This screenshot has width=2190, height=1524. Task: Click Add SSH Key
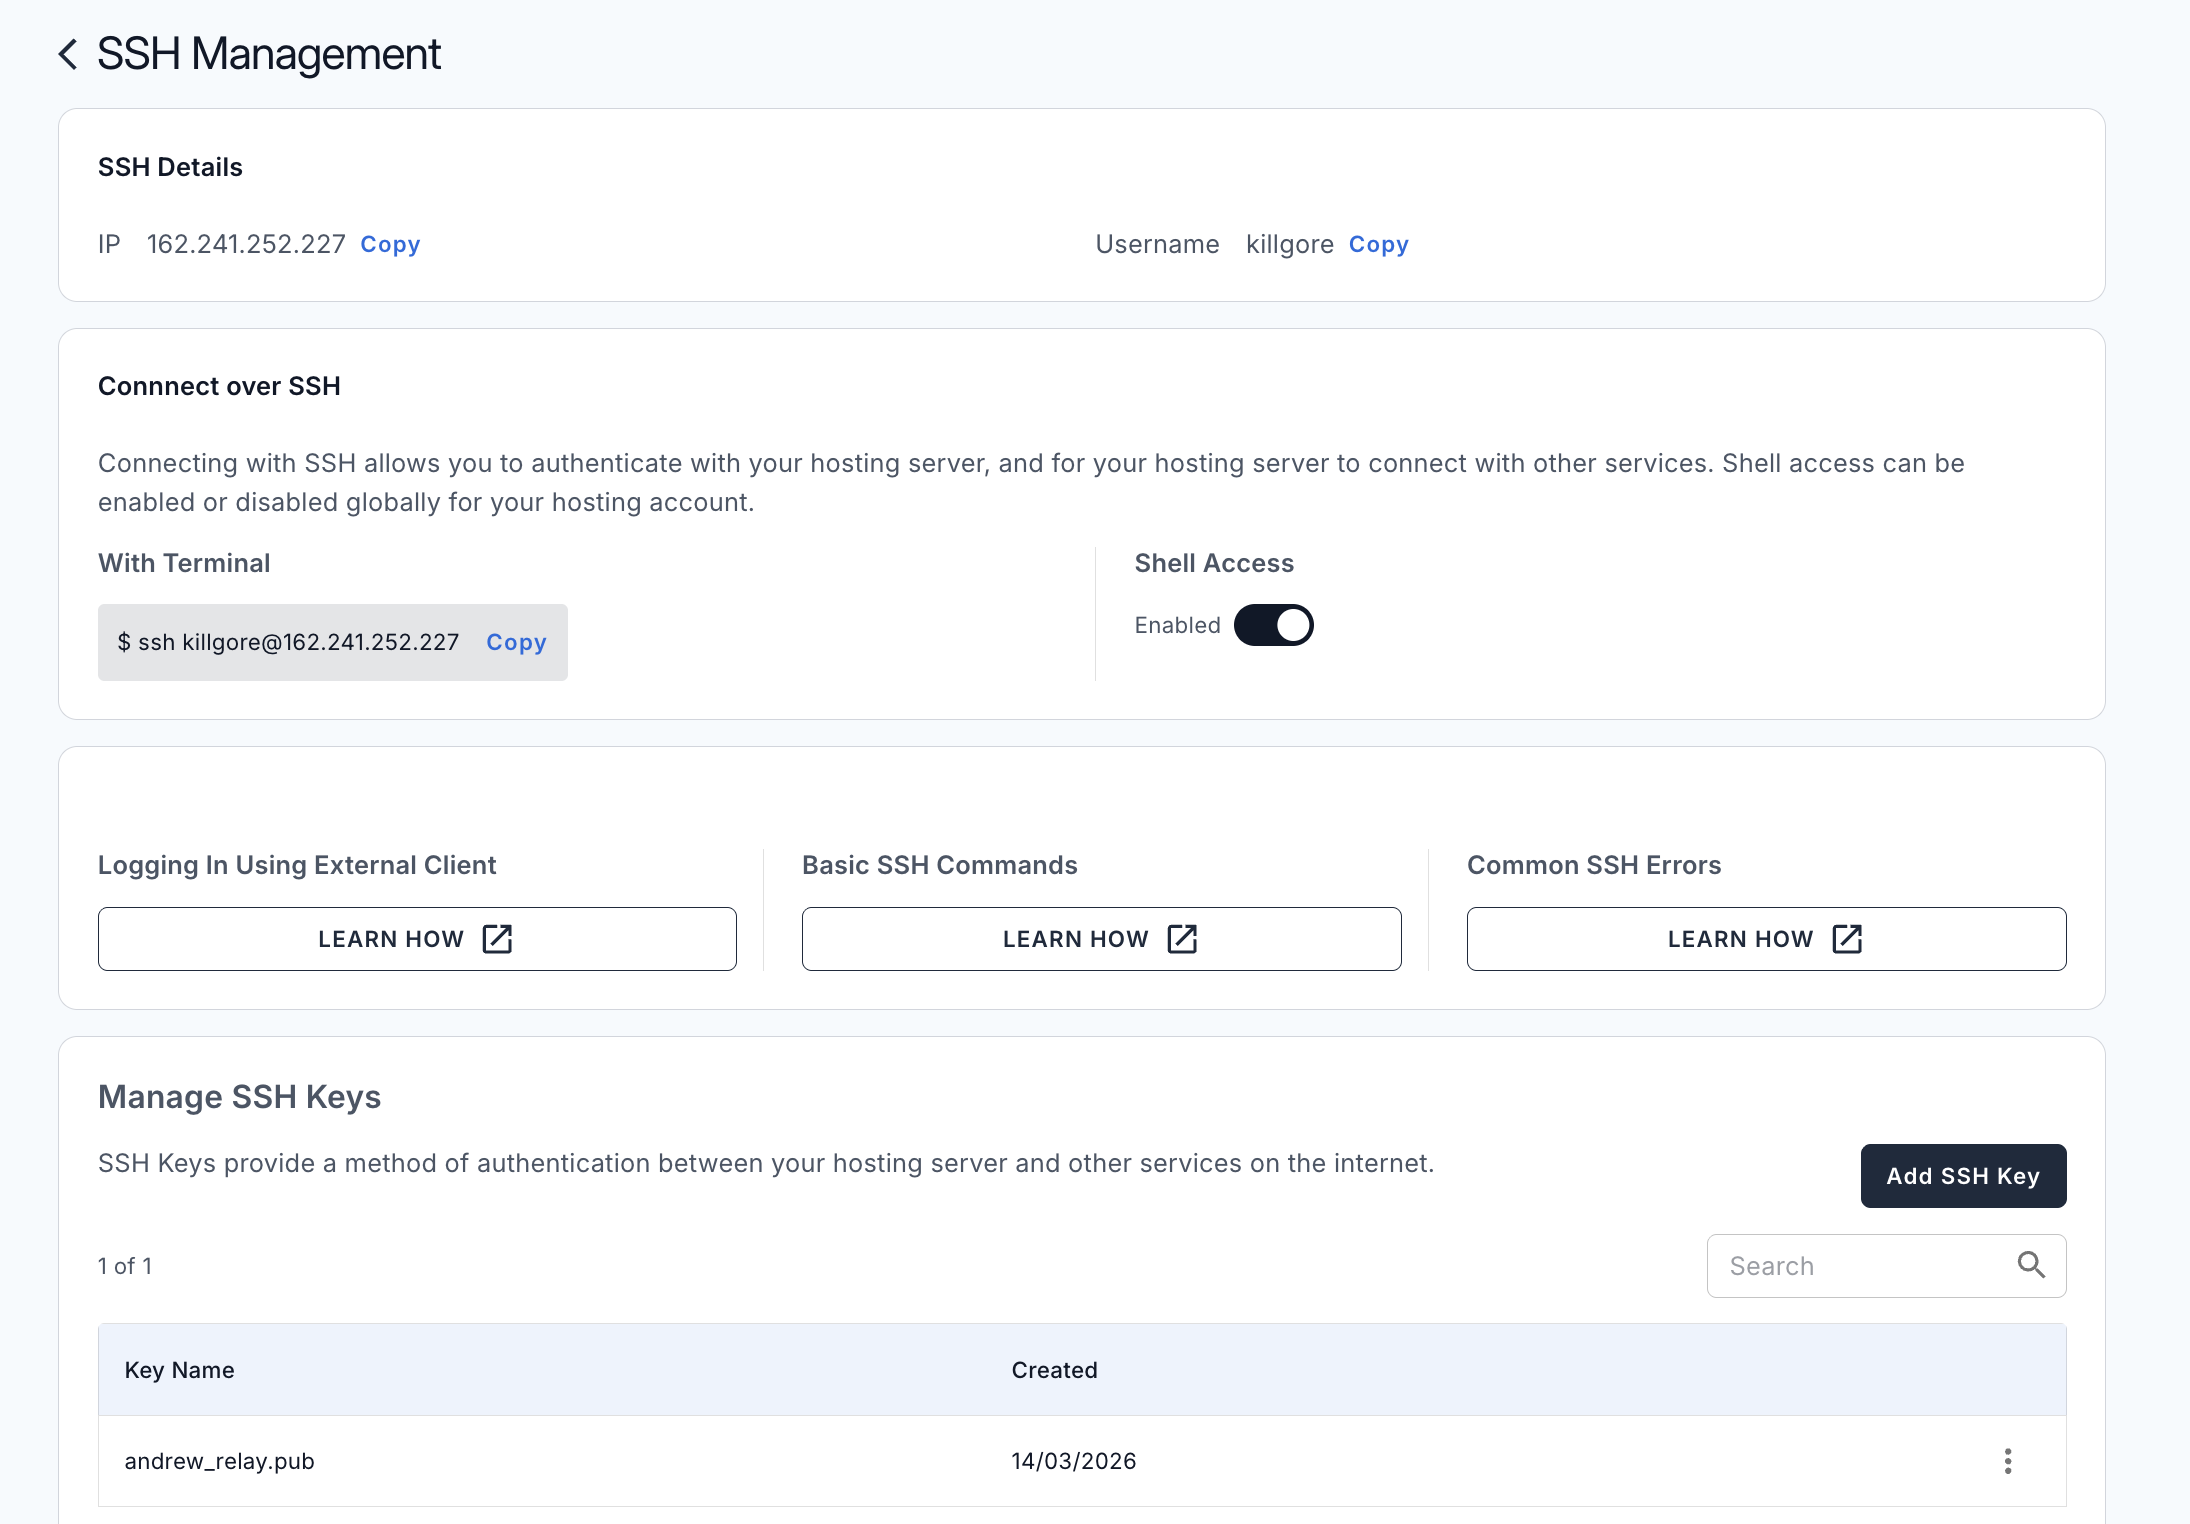click(x=1962, y=1175)
